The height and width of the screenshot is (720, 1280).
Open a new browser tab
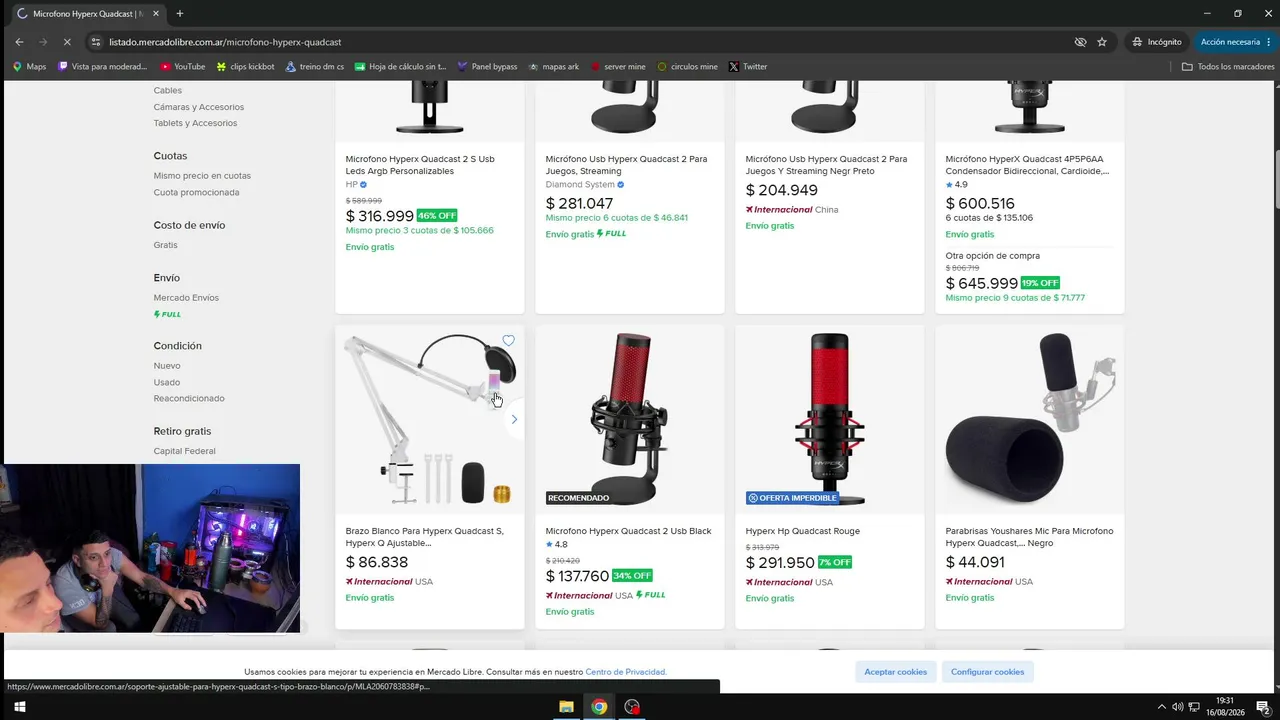tap(180, 14)
